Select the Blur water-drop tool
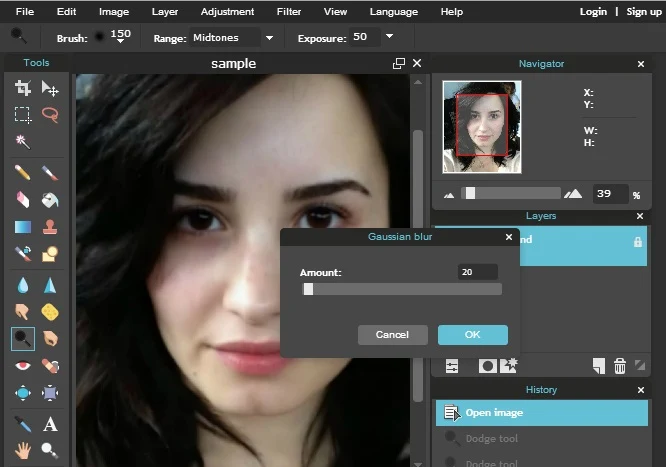This screenshot has height=467, width=666. pyautogui.click(x=23, y=285)
